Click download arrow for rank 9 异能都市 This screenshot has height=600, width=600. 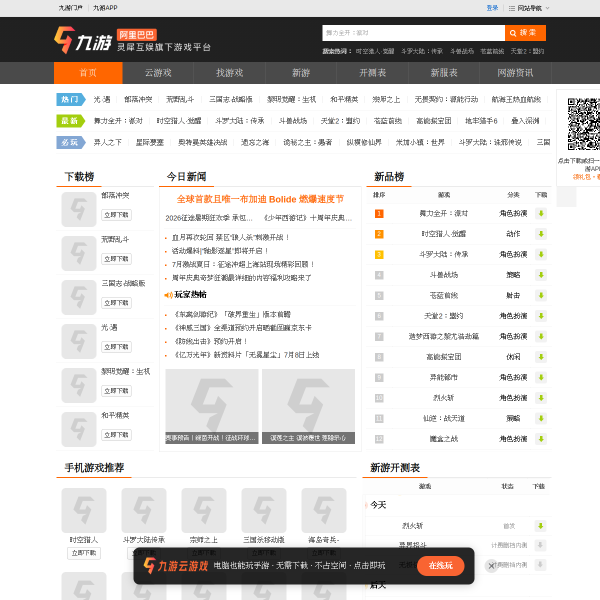541,378
